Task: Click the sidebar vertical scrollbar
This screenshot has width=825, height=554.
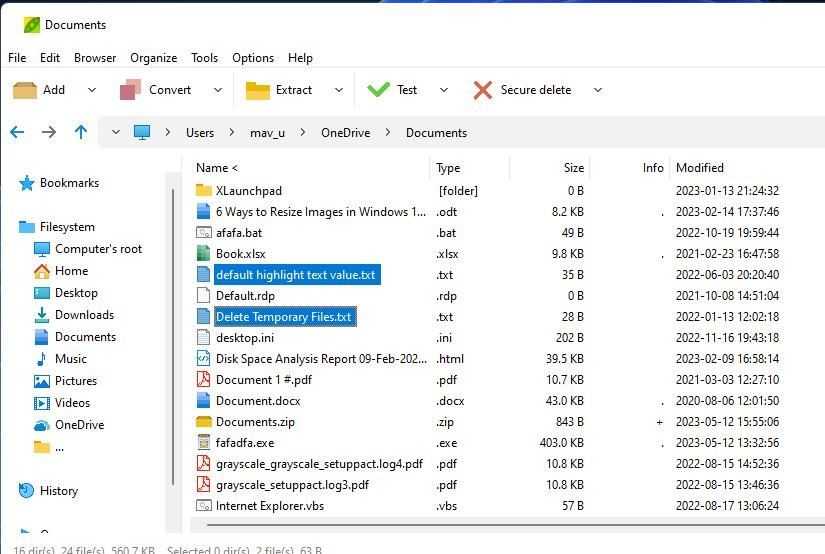Action: 173,337
